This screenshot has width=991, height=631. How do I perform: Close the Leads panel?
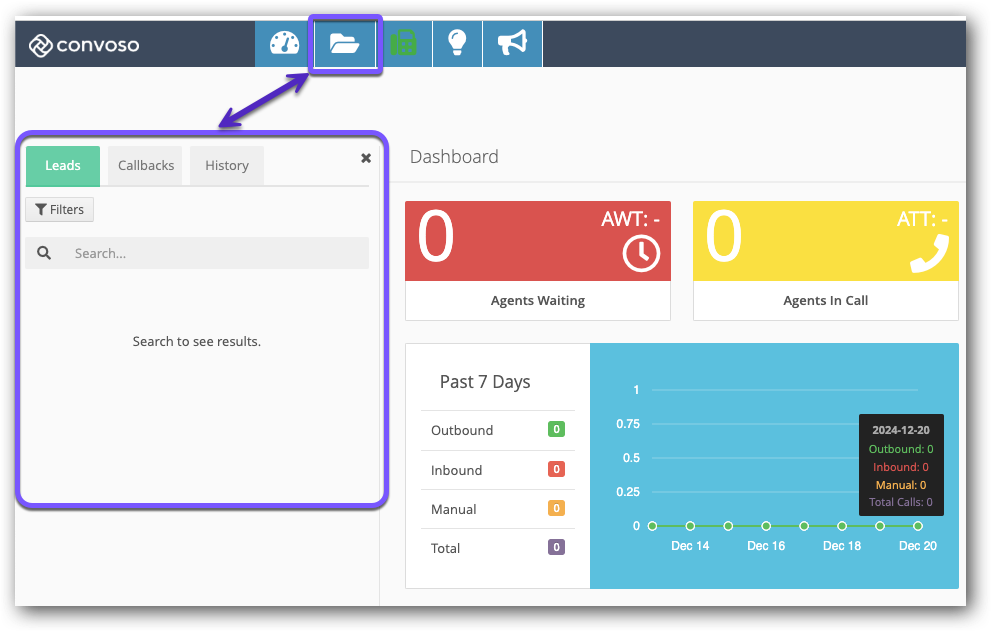pos(366,157)
